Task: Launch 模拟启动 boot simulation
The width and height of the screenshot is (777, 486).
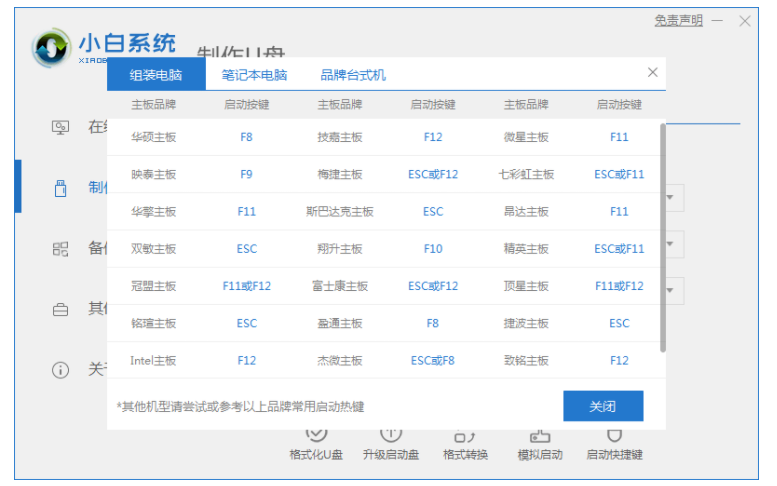Action: [540, 443]
